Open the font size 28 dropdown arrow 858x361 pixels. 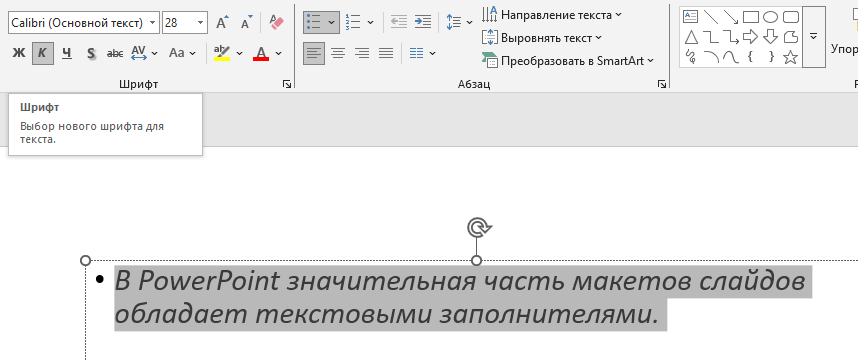pos(200,22)
